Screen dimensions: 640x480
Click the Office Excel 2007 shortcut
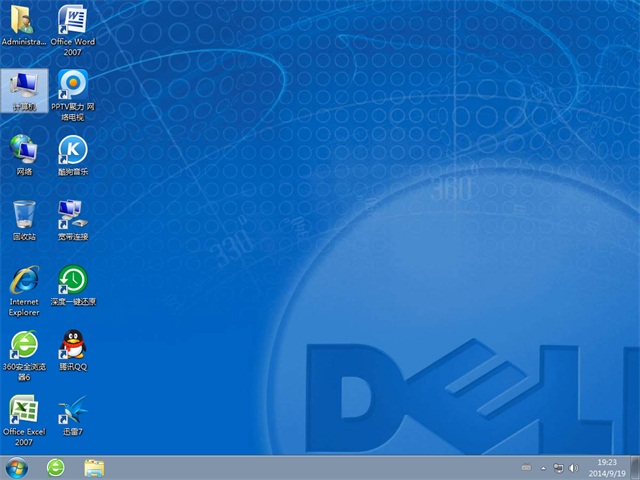[24, 410]
